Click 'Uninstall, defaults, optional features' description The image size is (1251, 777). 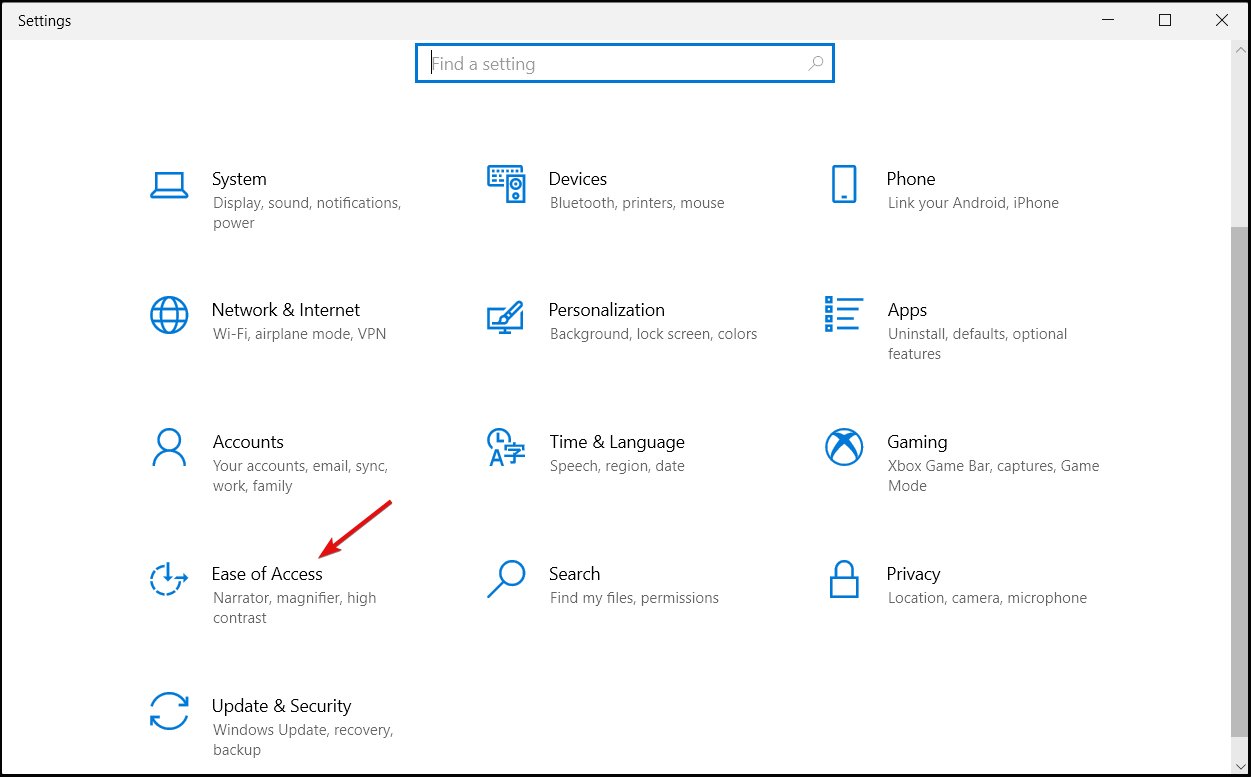(978, 344)
